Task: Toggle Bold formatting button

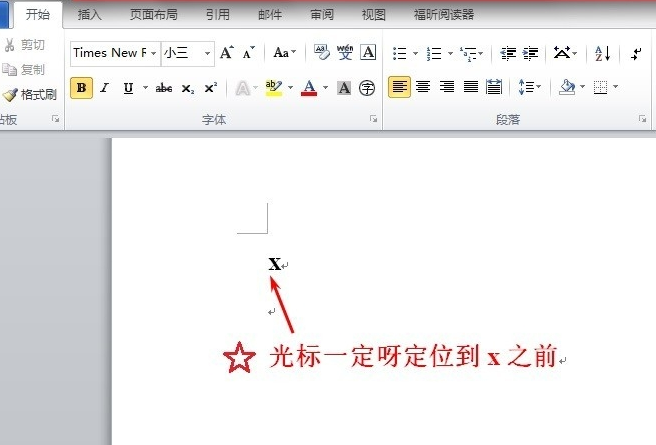Action: pyautogui.click(x=81, y=88)
